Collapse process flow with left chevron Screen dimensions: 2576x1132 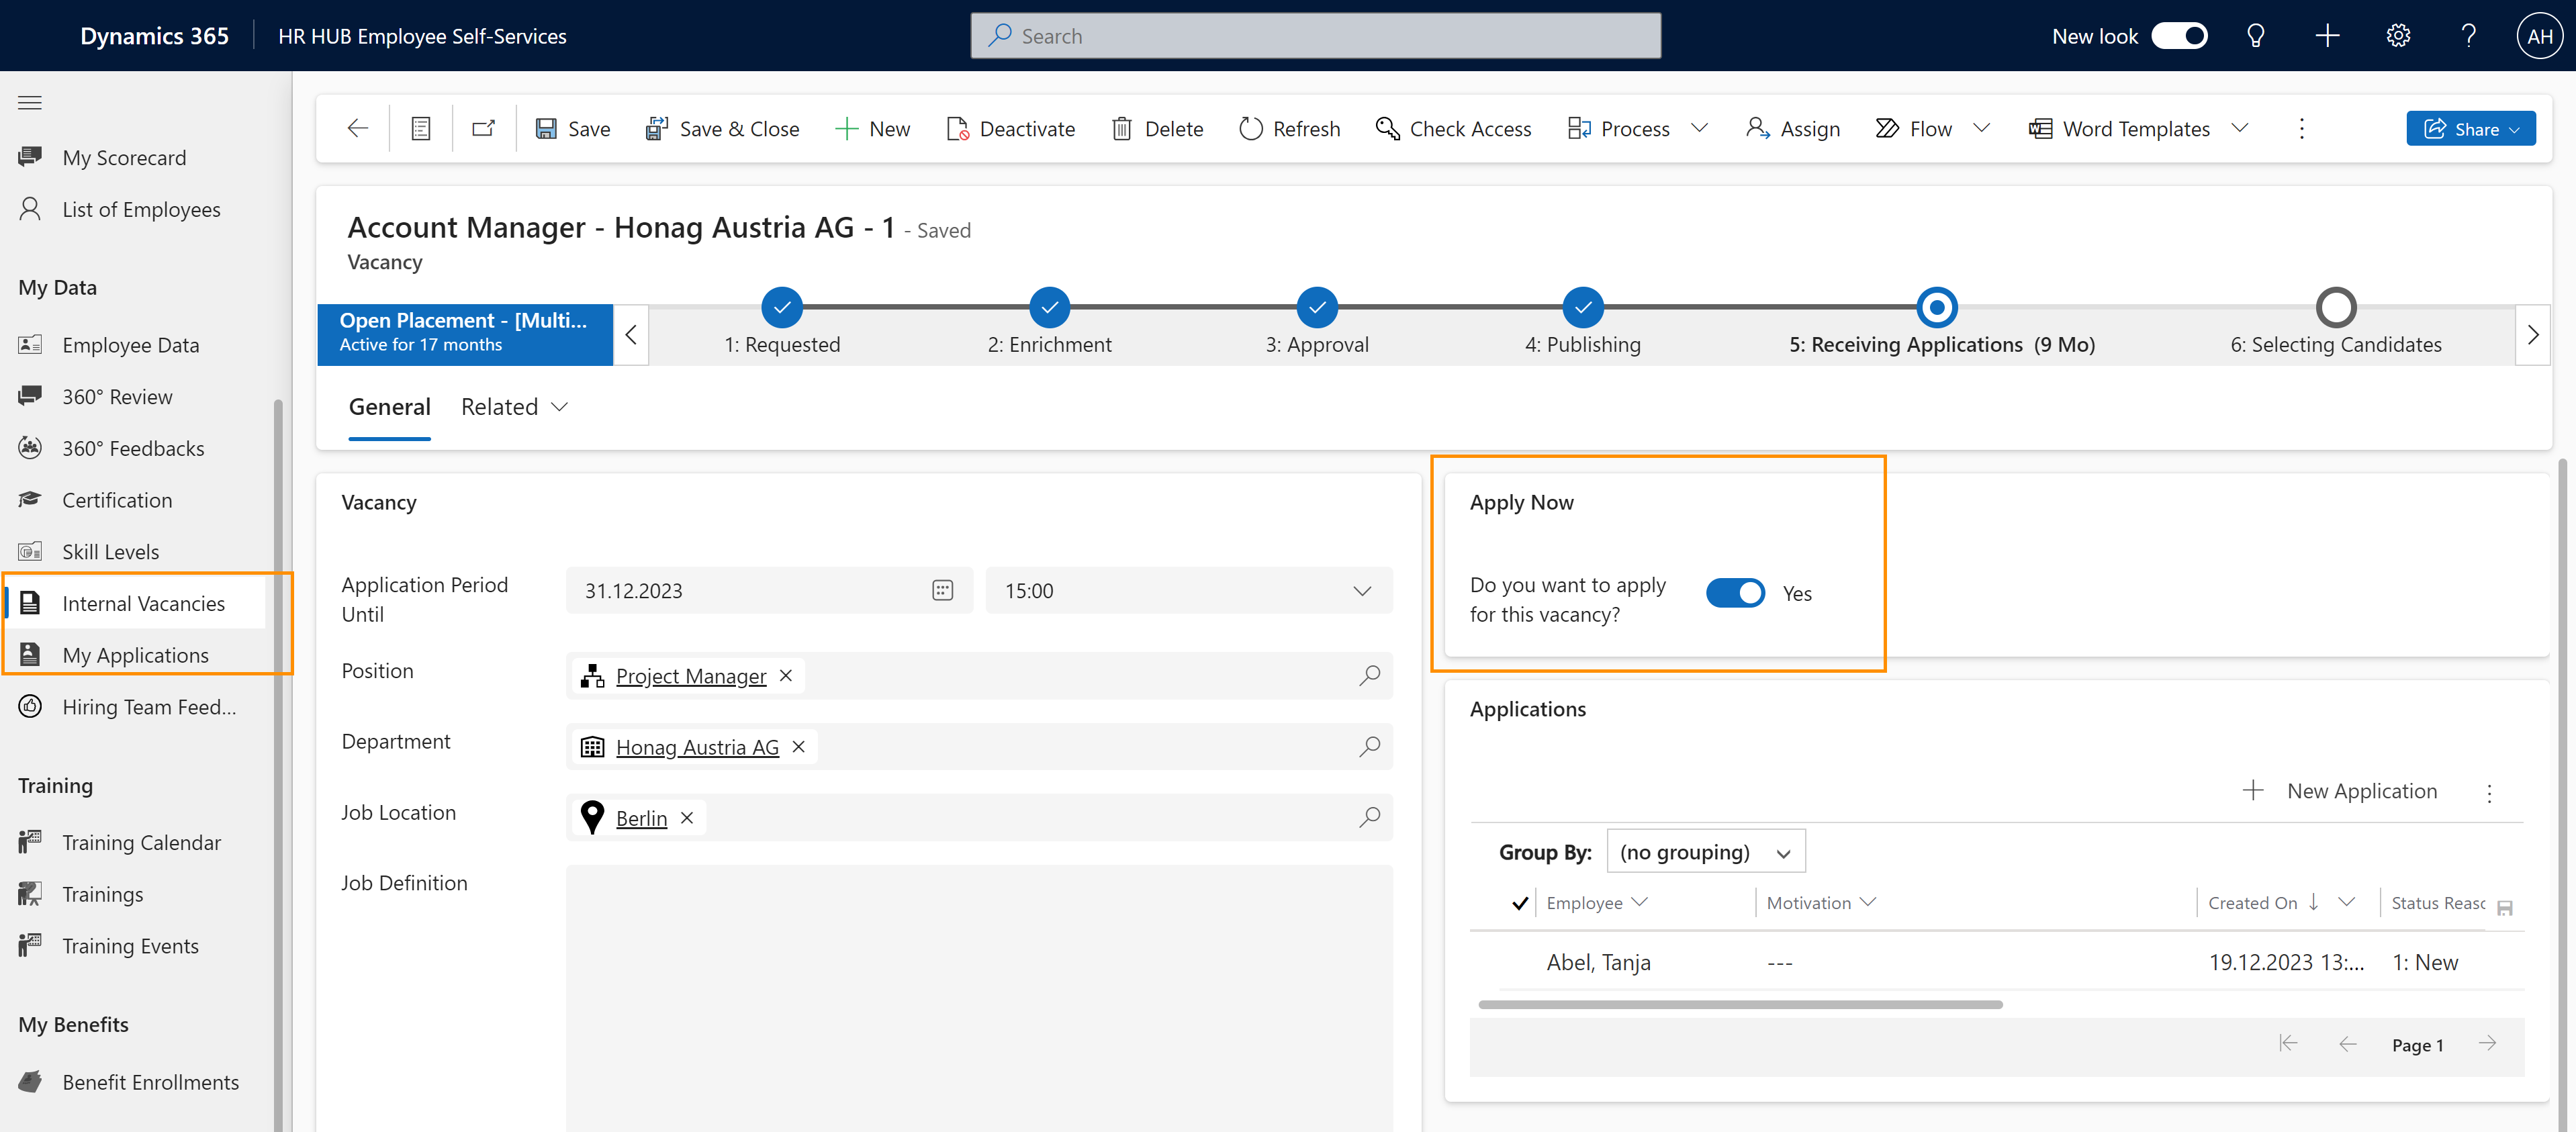[631, 334]
